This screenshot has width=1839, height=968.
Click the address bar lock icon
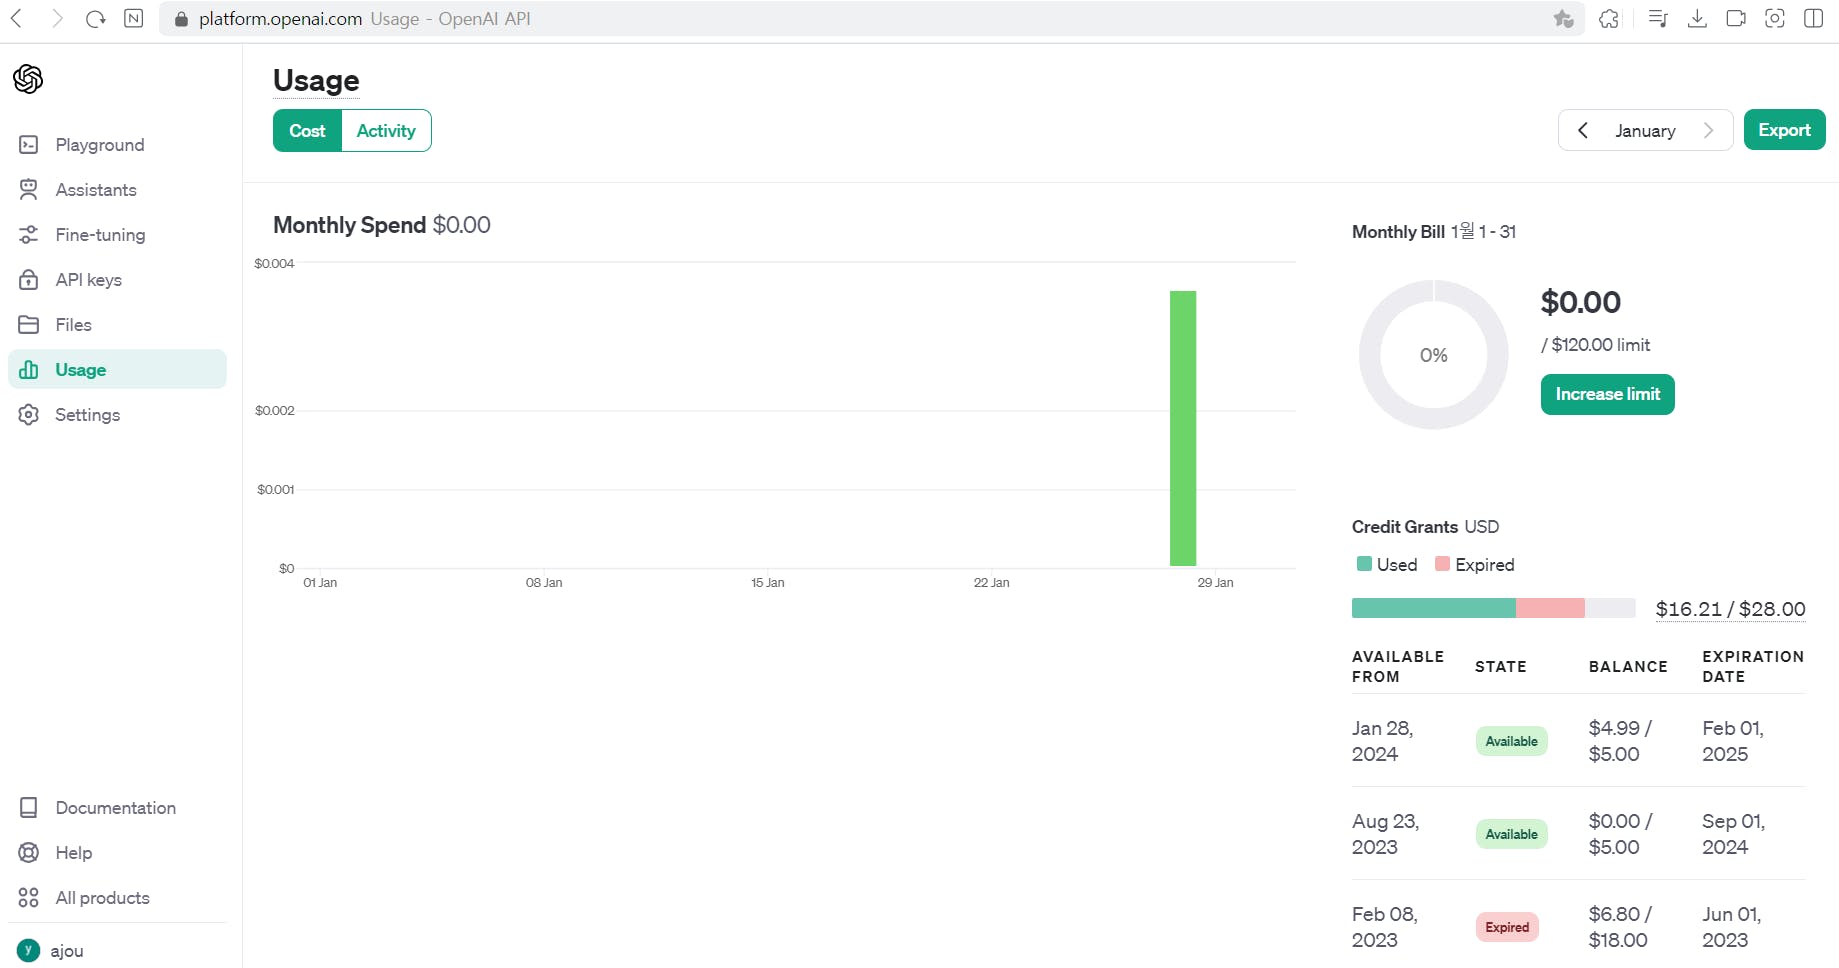click(181, 19)
